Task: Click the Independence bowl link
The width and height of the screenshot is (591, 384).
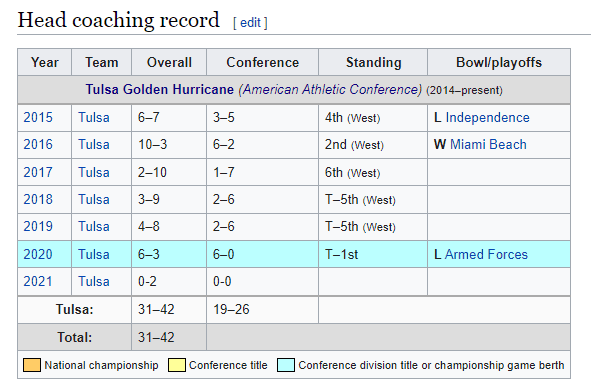Action: 487,118
